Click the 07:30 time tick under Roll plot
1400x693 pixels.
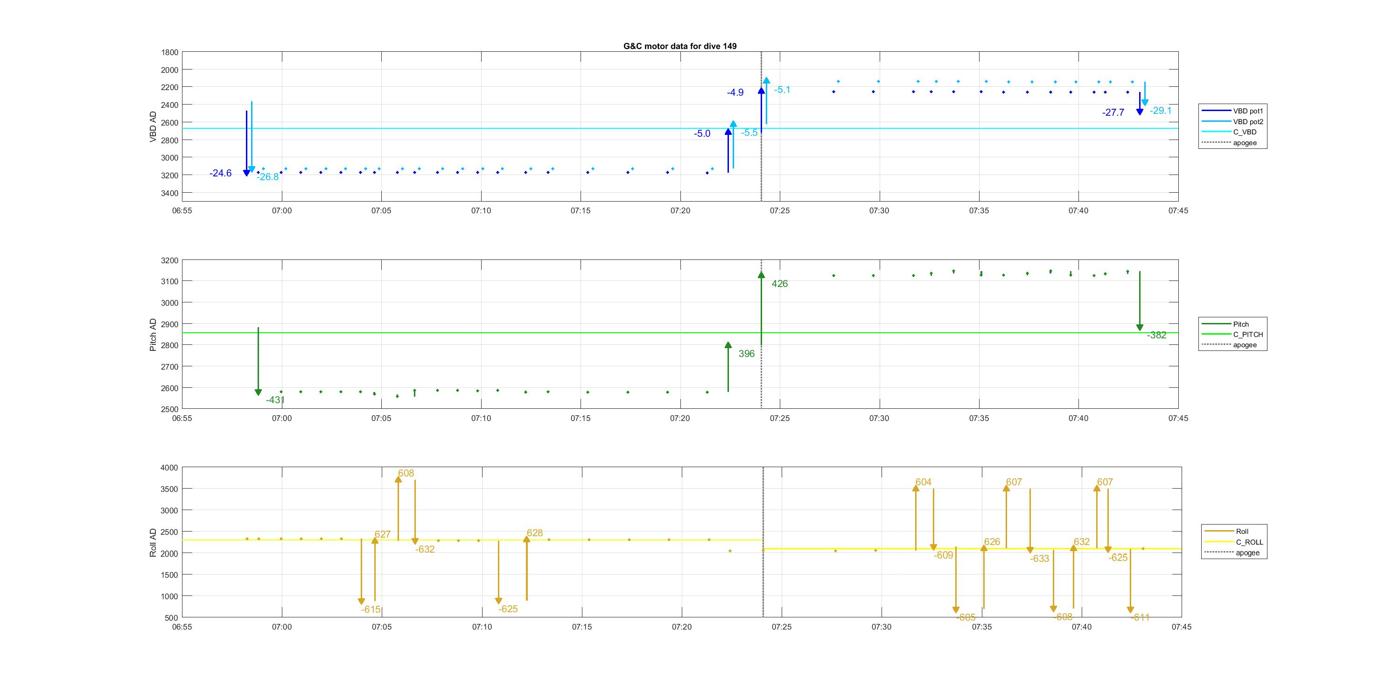click(881, 627)
